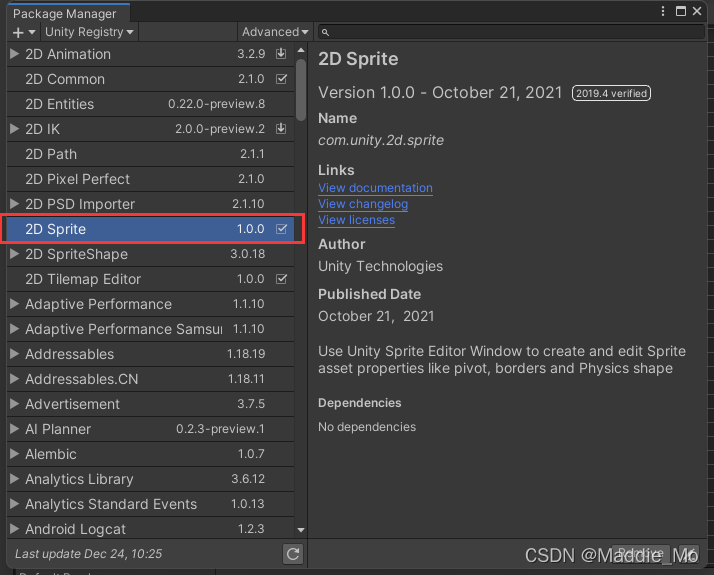Screen dimensions: 714x575
Task: Select the 2D Sprite package row
Action: pyautogui.click(x=150, y=229)
